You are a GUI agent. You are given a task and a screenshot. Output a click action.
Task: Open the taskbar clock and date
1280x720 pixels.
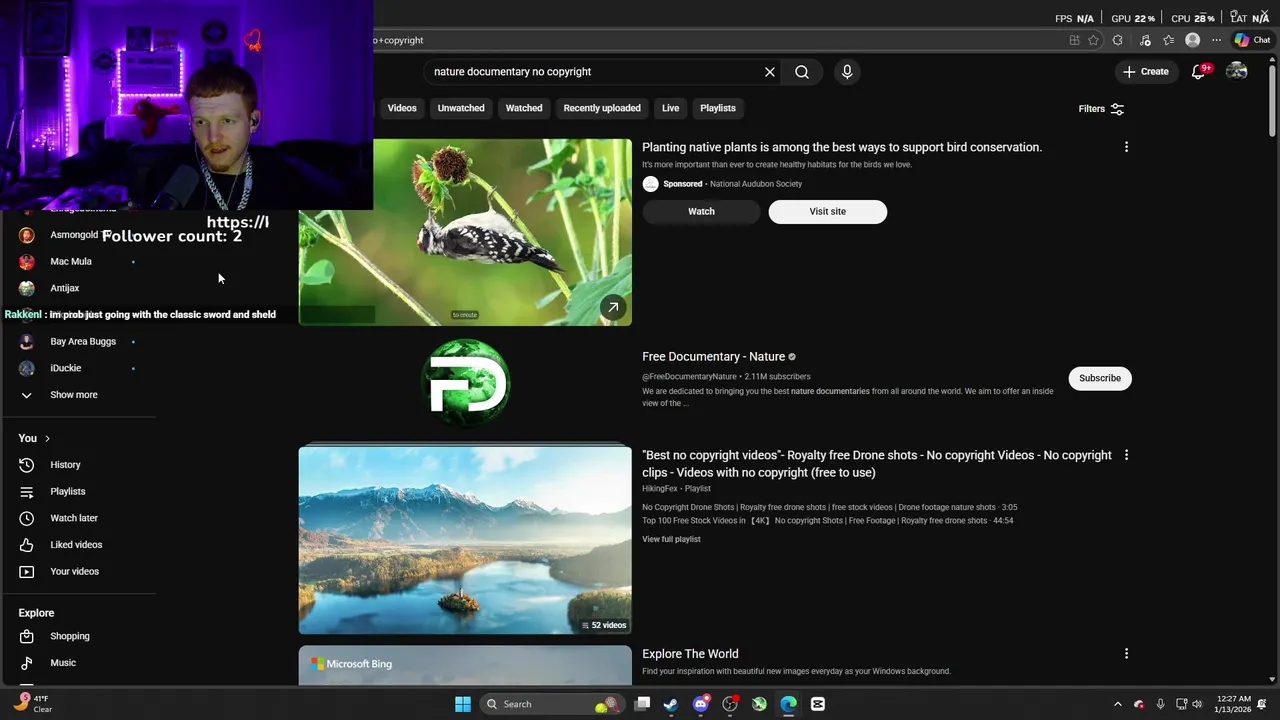point(1234,704)
